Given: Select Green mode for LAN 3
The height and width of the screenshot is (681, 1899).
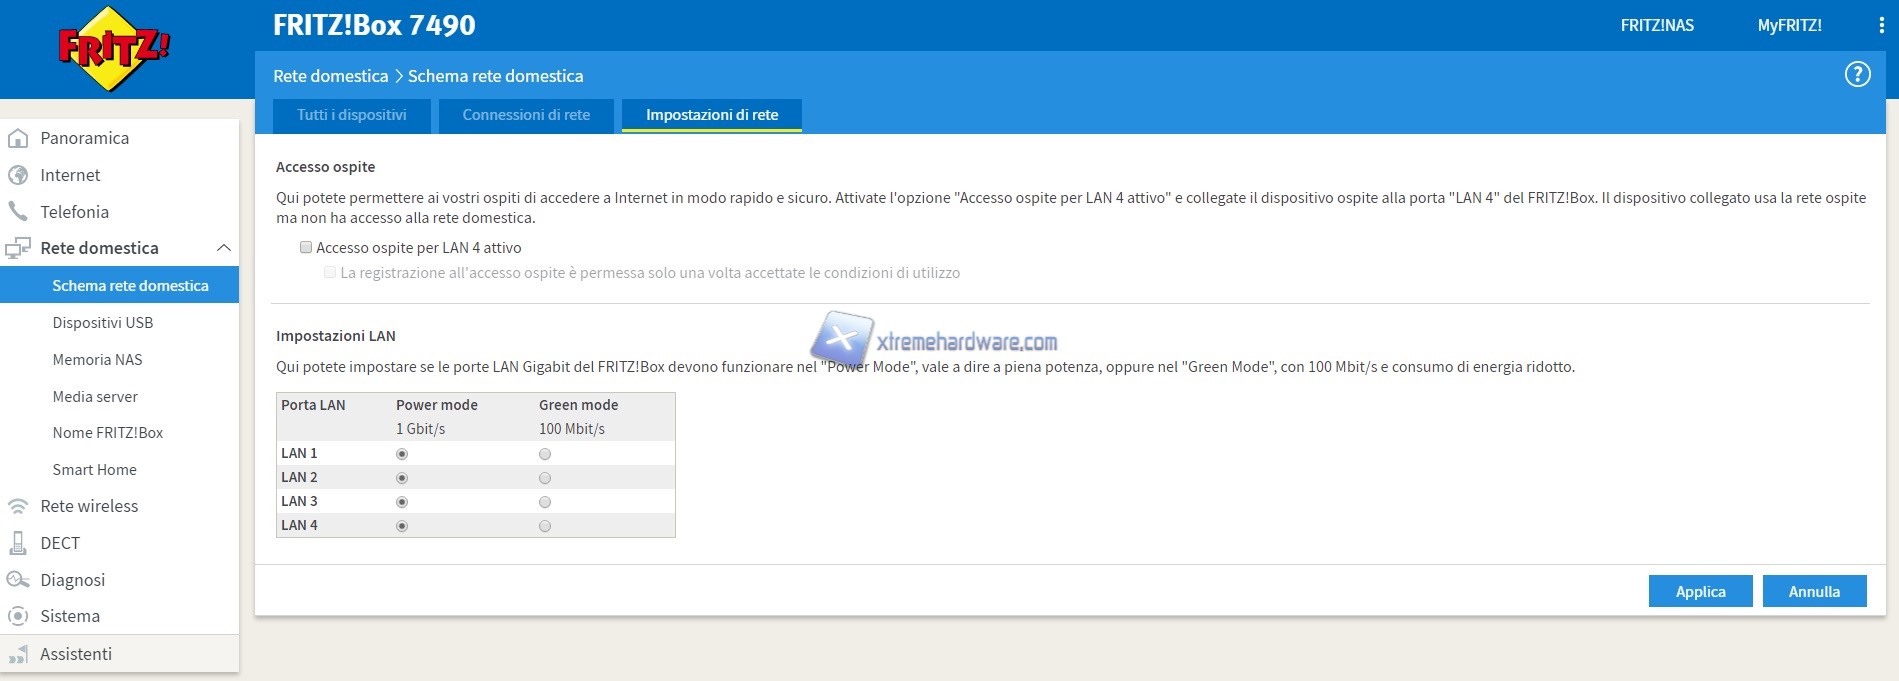Looking at the screenshot, I should pos(545,502).
